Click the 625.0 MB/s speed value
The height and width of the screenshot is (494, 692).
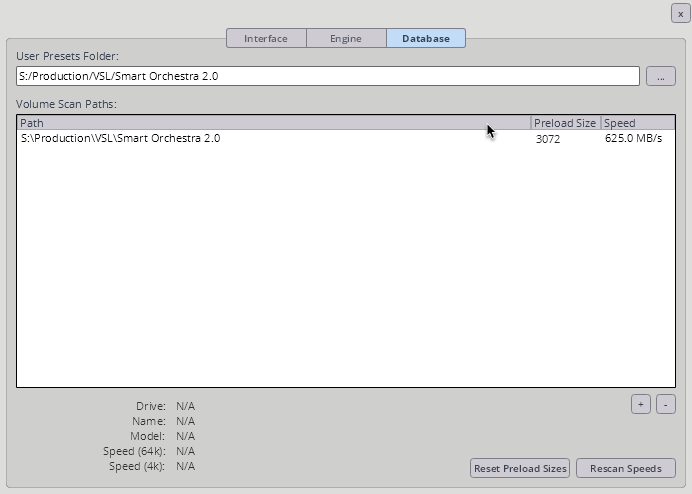(x=633, y=139)
